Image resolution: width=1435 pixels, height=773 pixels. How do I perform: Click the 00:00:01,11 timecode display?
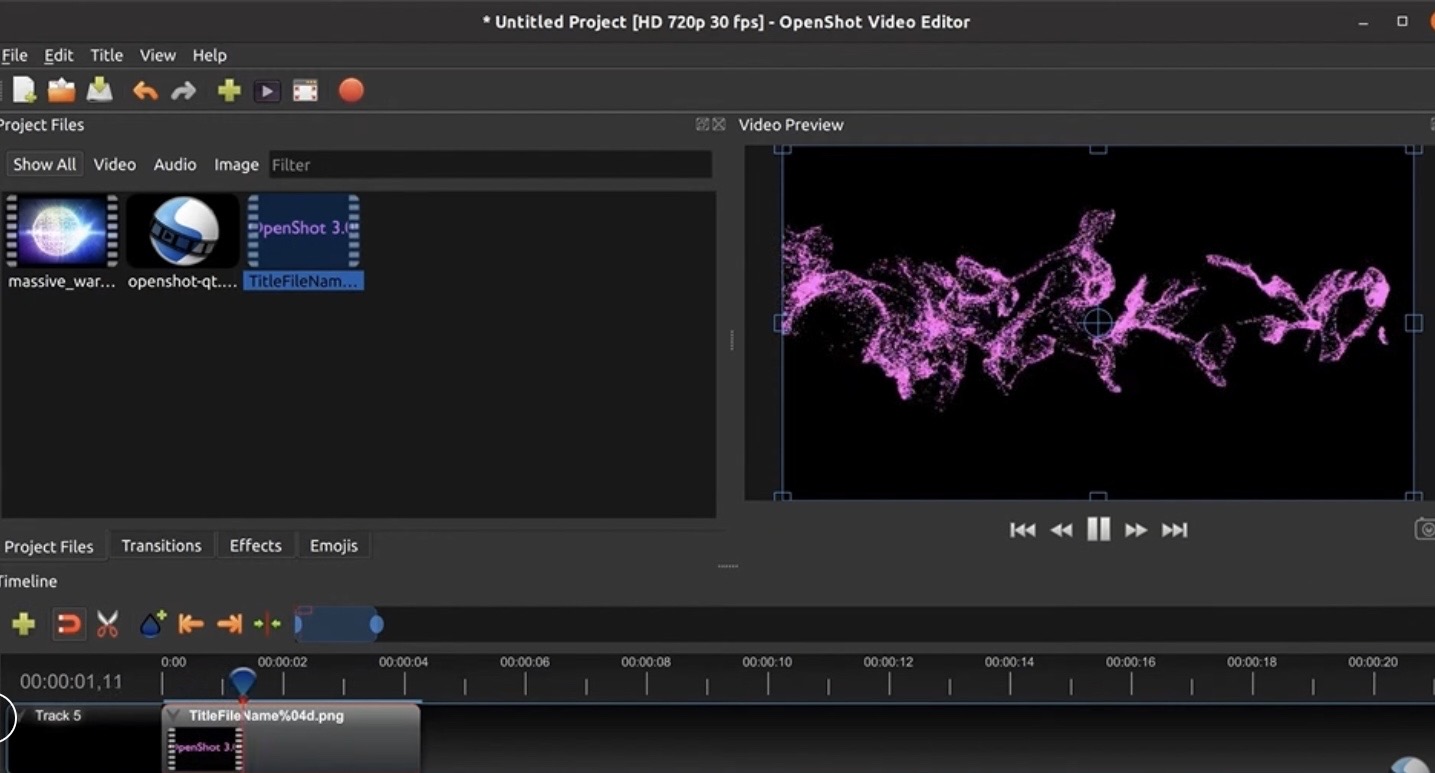[x=71, y=682]
